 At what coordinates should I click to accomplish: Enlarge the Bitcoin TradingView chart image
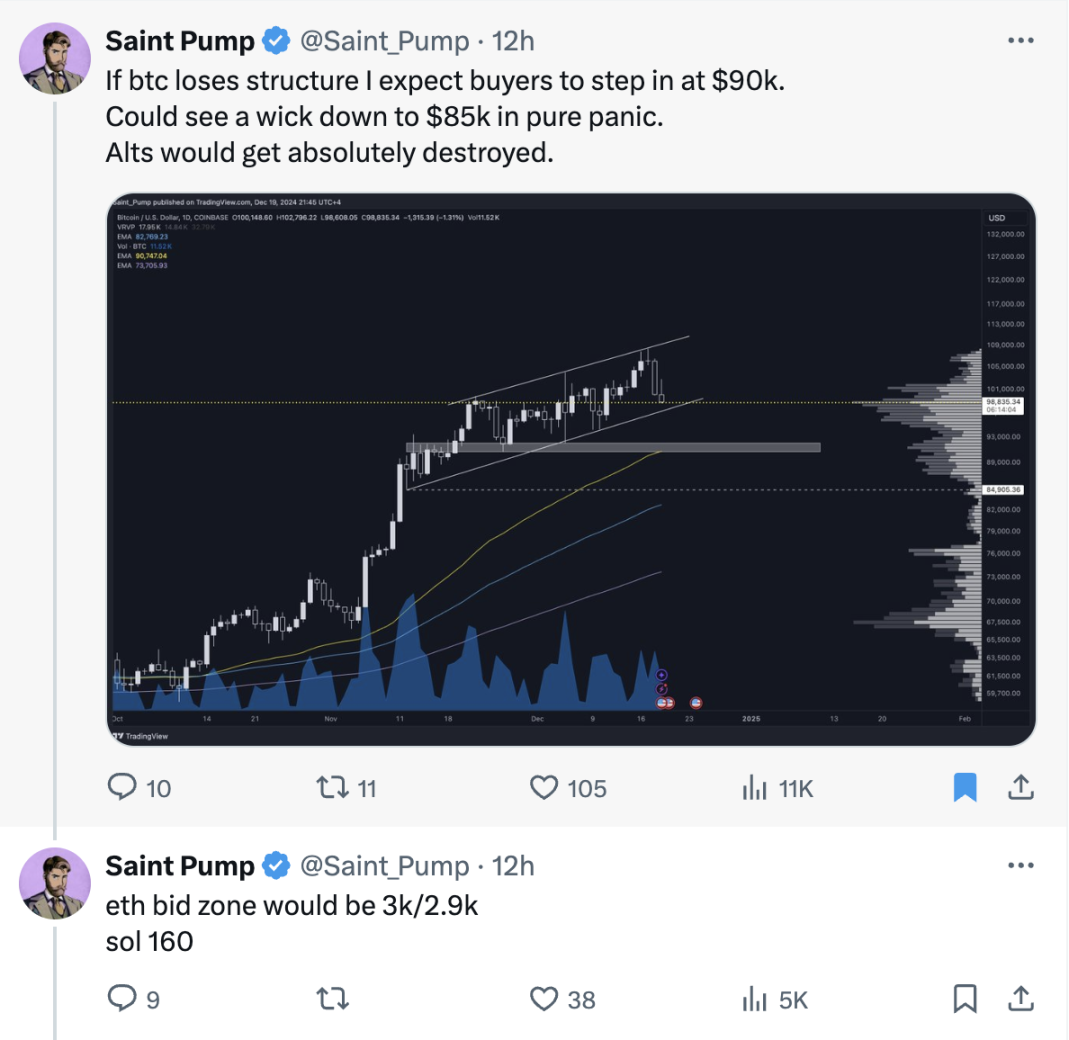pyautogui.click(x=571, y=470)
